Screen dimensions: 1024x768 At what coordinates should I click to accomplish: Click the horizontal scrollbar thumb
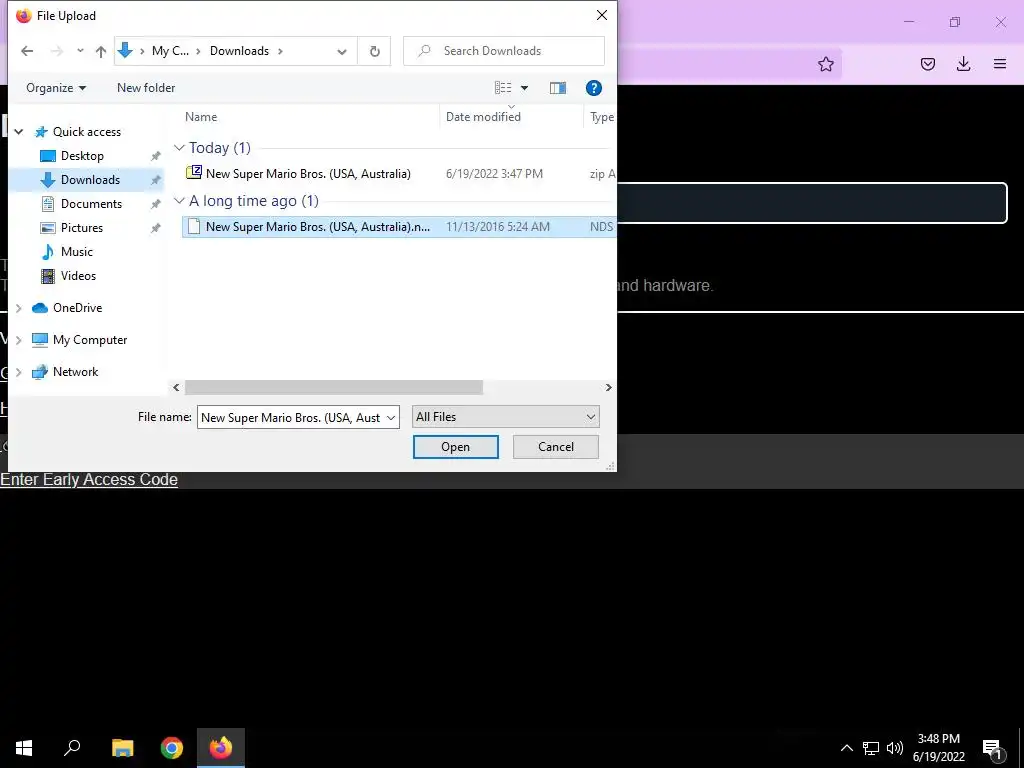point(334,387)
